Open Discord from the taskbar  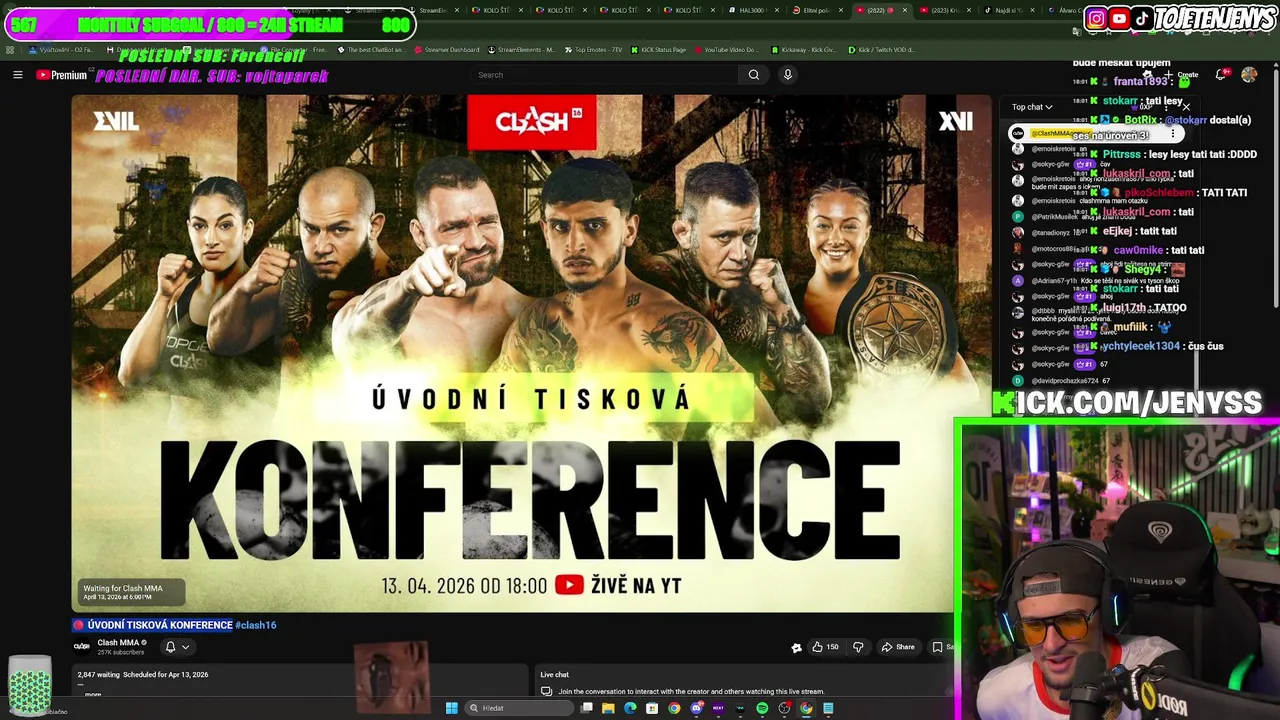coord(697,708)
